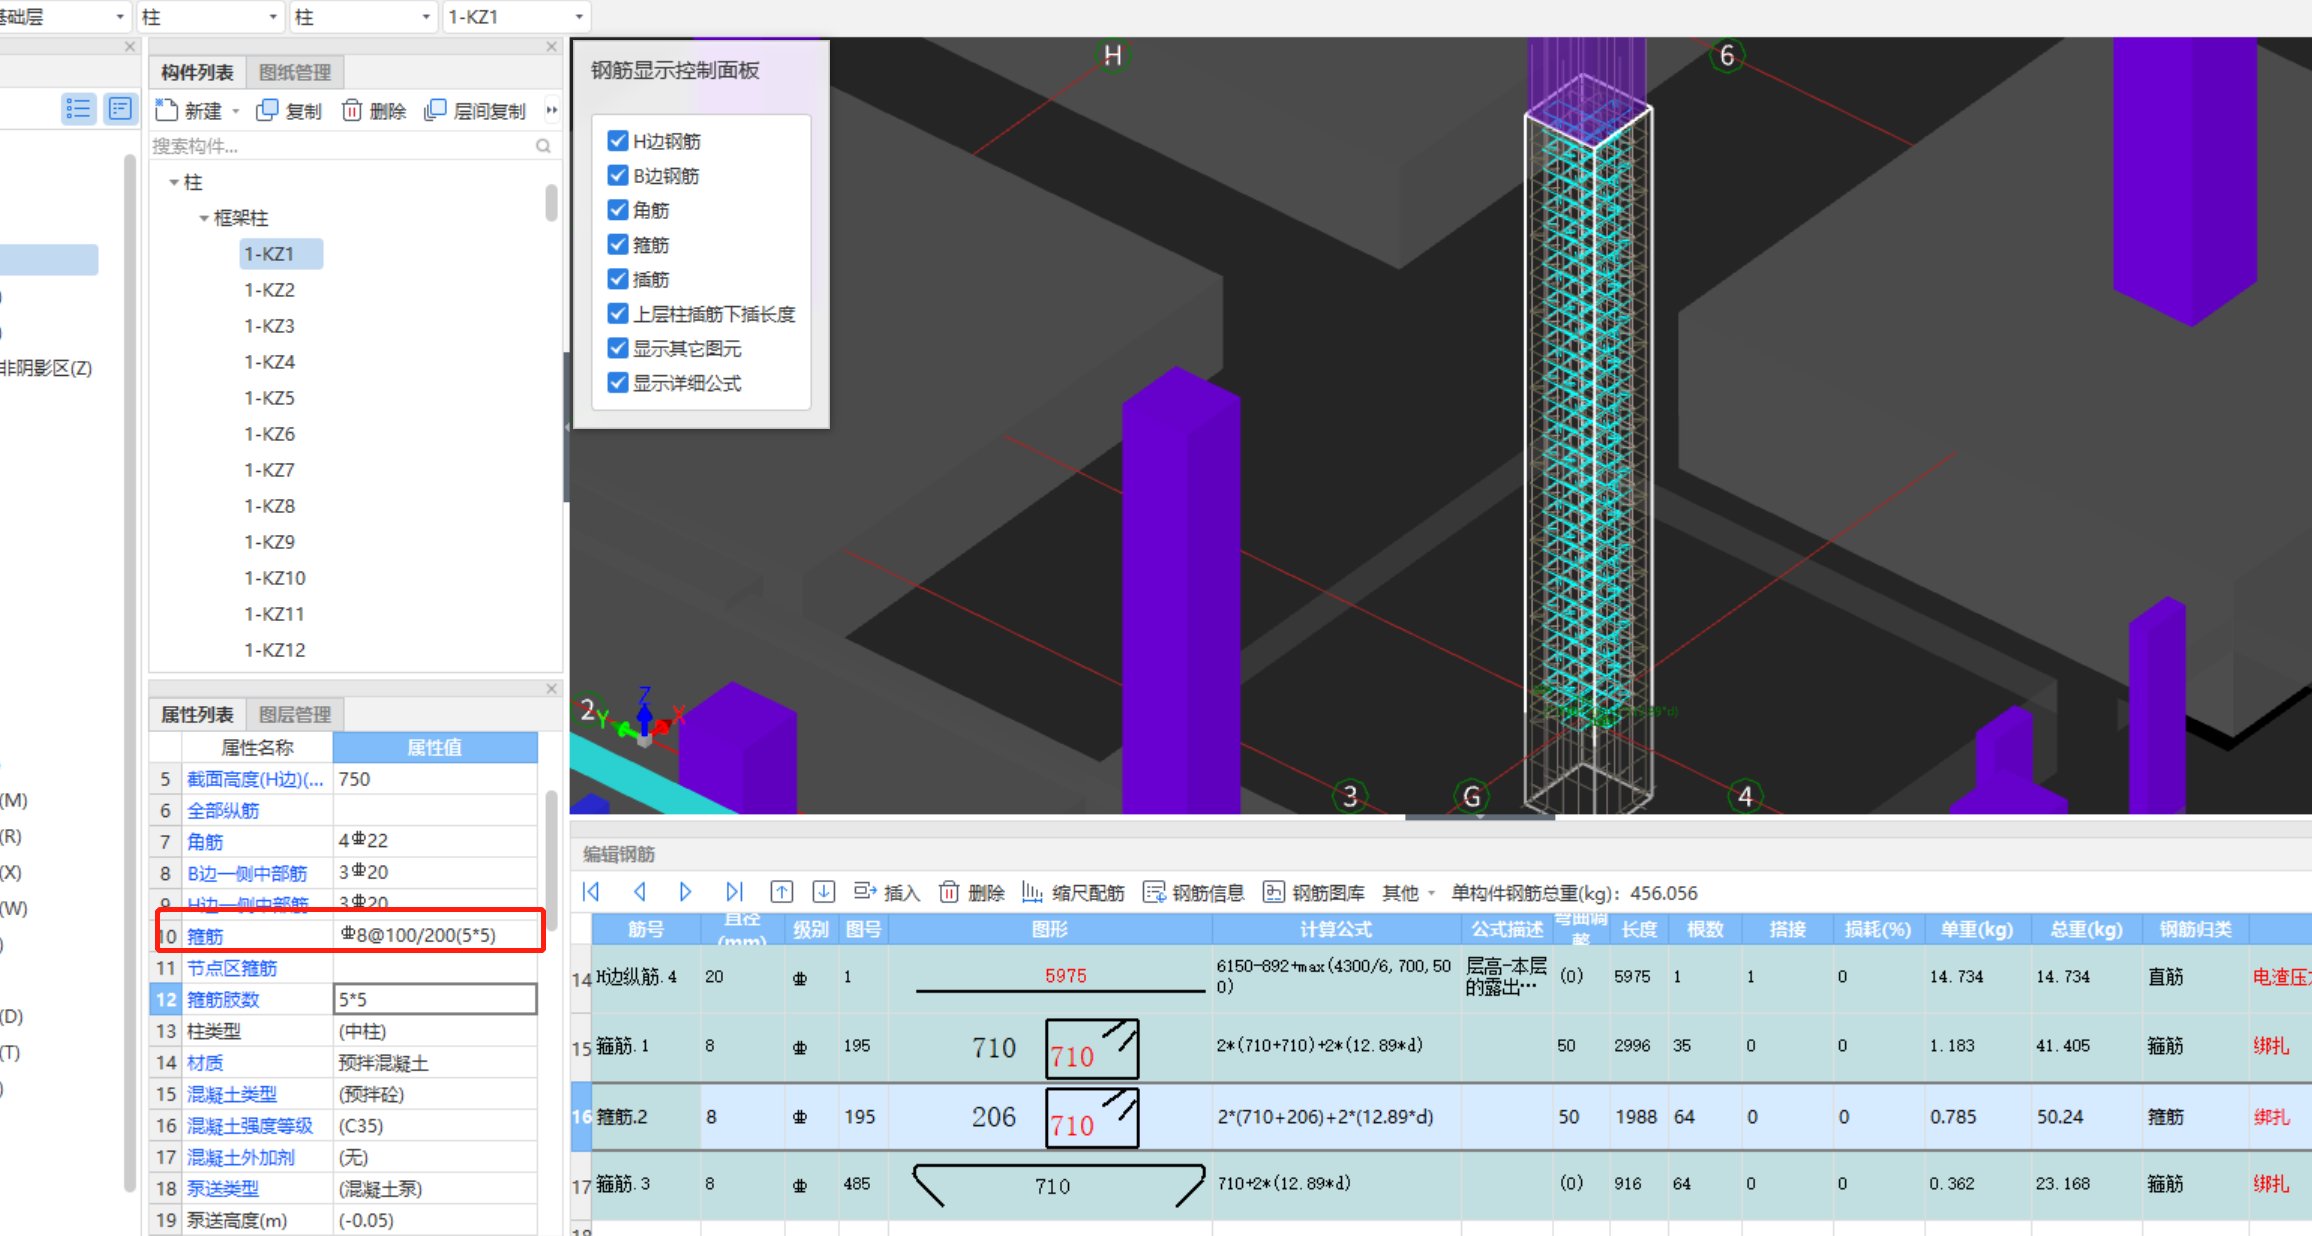Click the 新建 new component icon
Image resolution: width=2312 pixels, height=1236 pixels.
click(166, 110)
